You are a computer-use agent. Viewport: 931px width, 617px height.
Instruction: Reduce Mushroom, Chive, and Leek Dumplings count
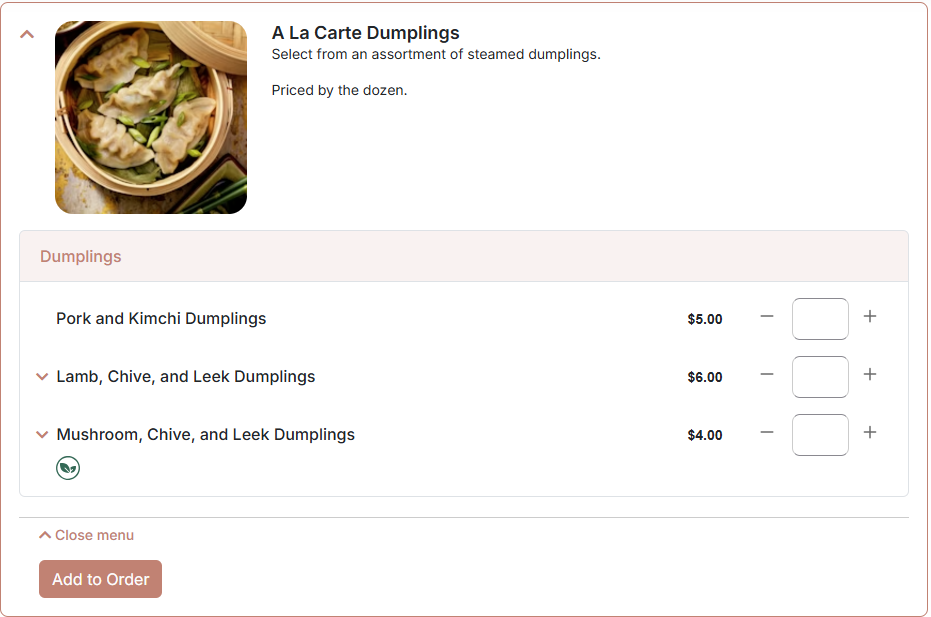(767, 432)
